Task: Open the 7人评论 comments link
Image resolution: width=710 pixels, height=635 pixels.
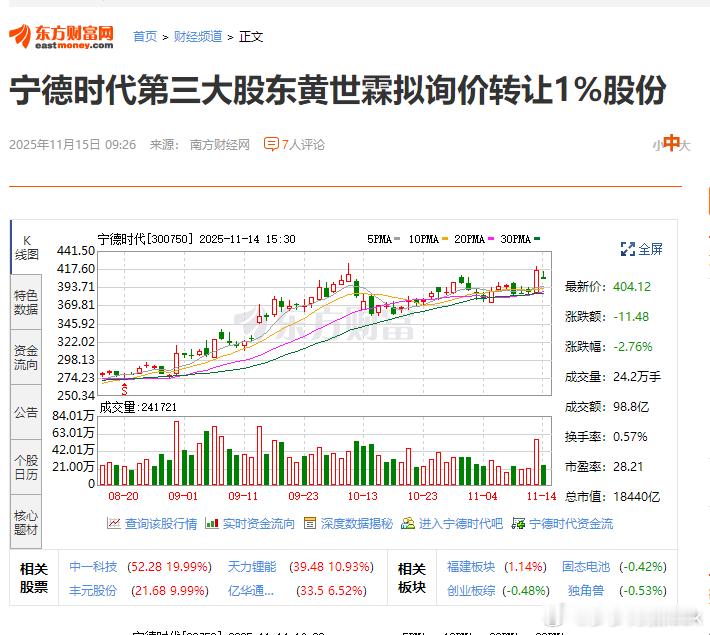Action: (303, 144)
